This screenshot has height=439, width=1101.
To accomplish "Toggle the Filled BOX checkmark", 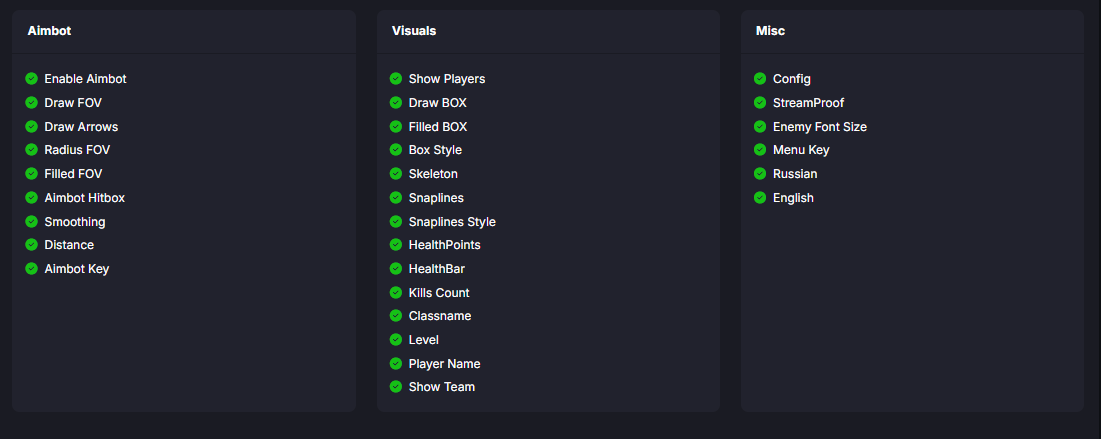I will pyautogui.click(x=396, y=127).
